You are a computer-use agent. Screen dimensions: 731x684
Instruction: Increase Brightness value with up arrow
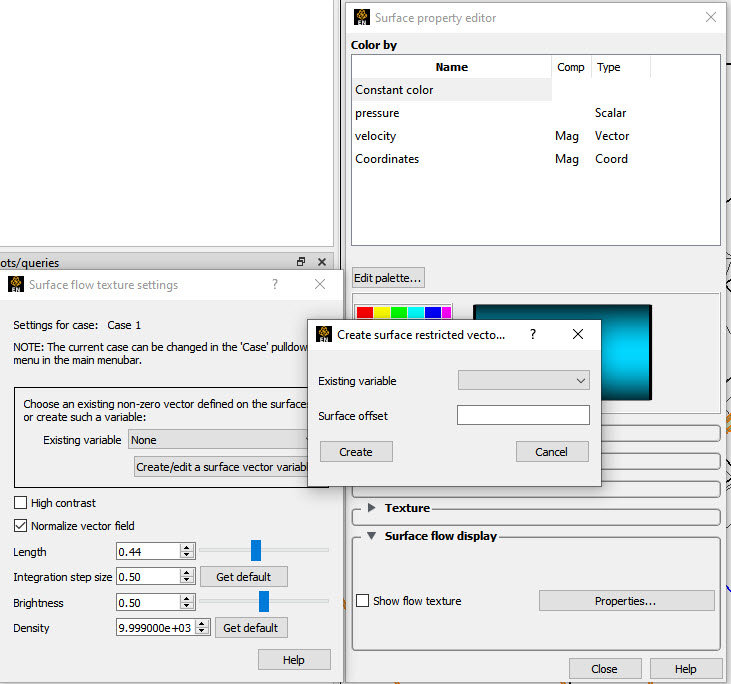187,598
